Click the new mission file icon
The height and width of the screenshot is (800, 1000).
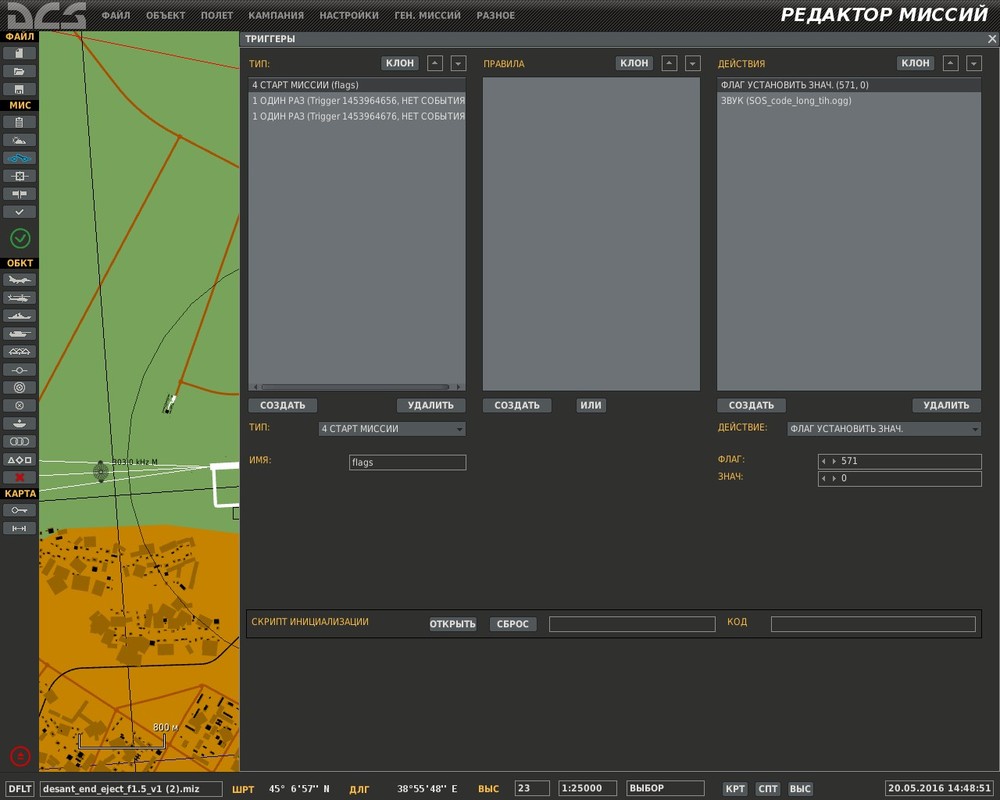tap(20, 53)
